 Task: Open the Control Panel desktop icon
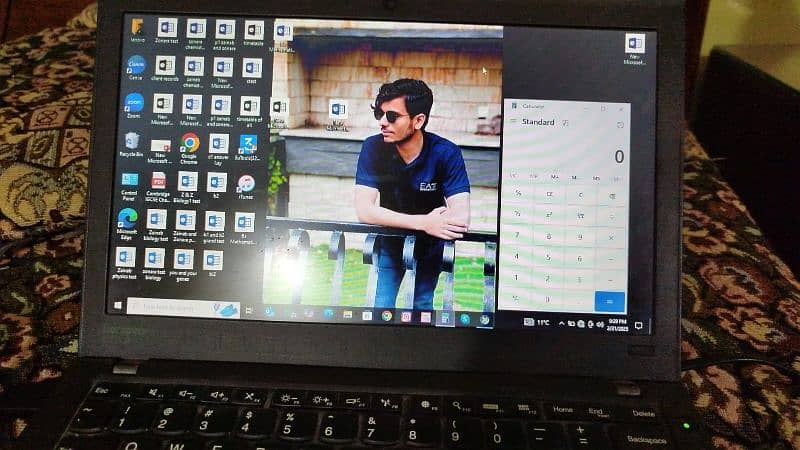[x=130, y=181]
